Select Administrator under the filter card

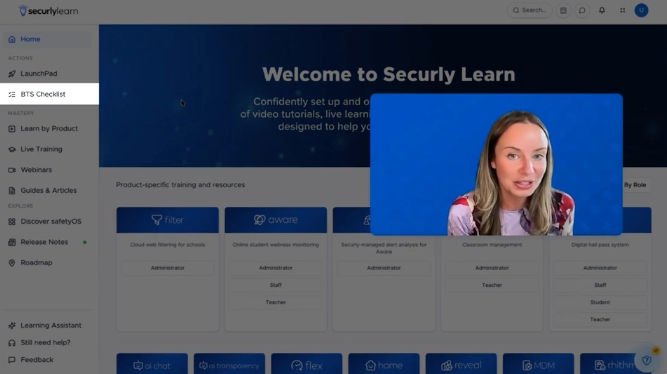tap(168, 268)
